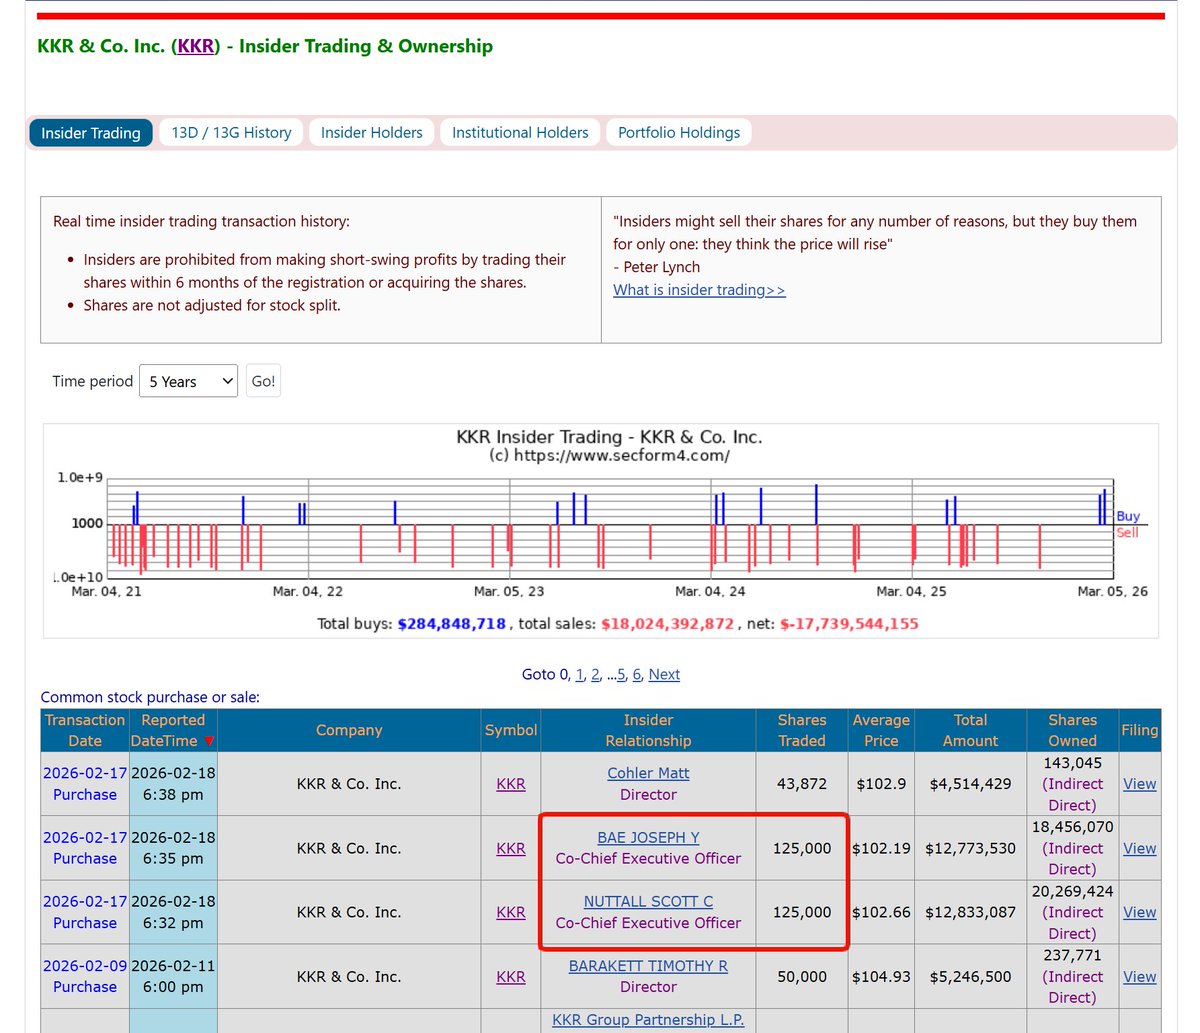Sort by the Symbol column header
Viewport: 1200px width, 1033px height.
(511, 730)
